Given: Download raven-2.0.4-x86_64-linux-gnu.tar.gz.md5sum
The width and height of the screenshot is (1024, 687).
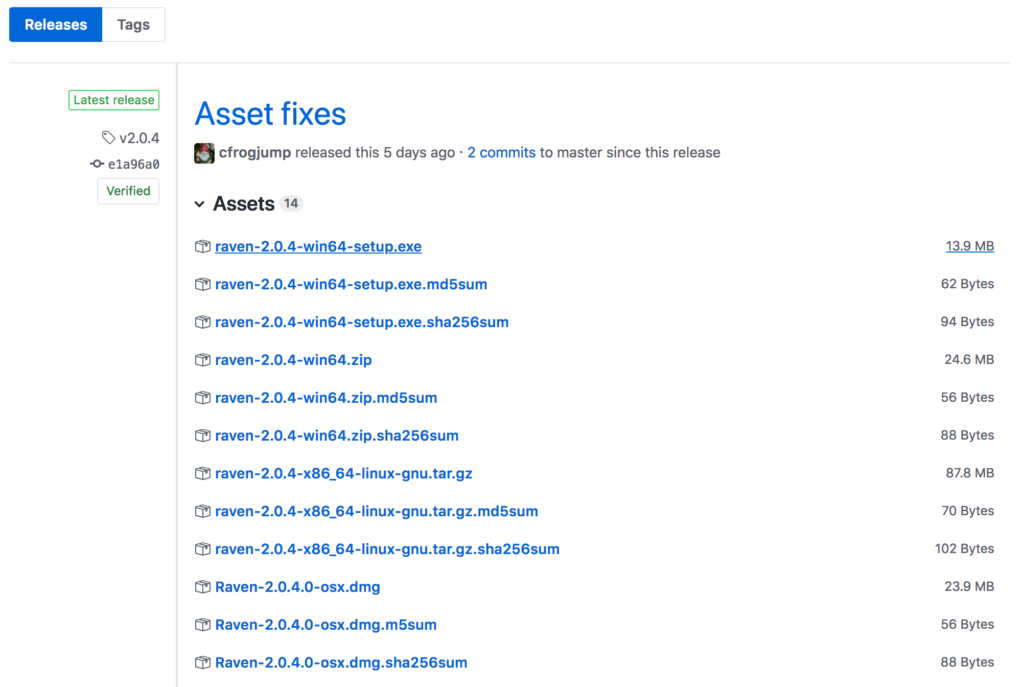Looking at the screenshot, I should coord(377,511).
